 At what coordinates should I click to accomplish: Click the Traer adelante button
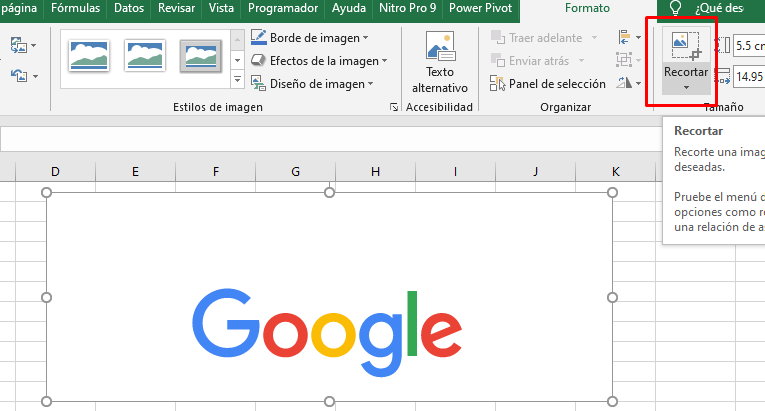(x=537, y=38)
